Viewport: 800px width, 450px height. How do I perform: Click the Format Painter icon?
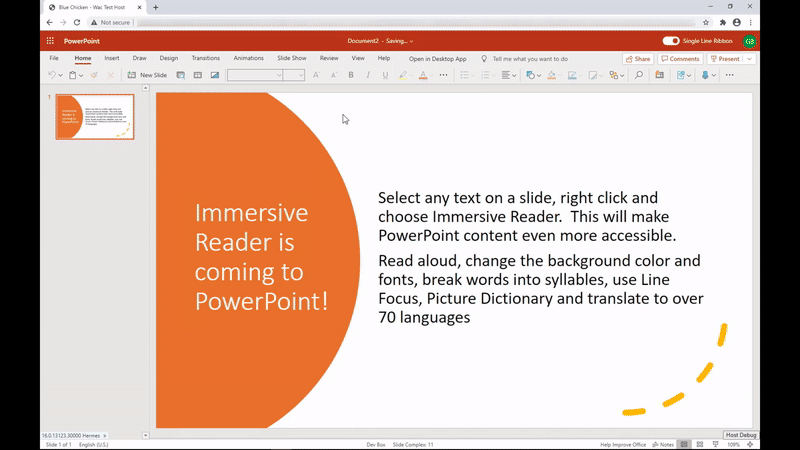point(94,75)
